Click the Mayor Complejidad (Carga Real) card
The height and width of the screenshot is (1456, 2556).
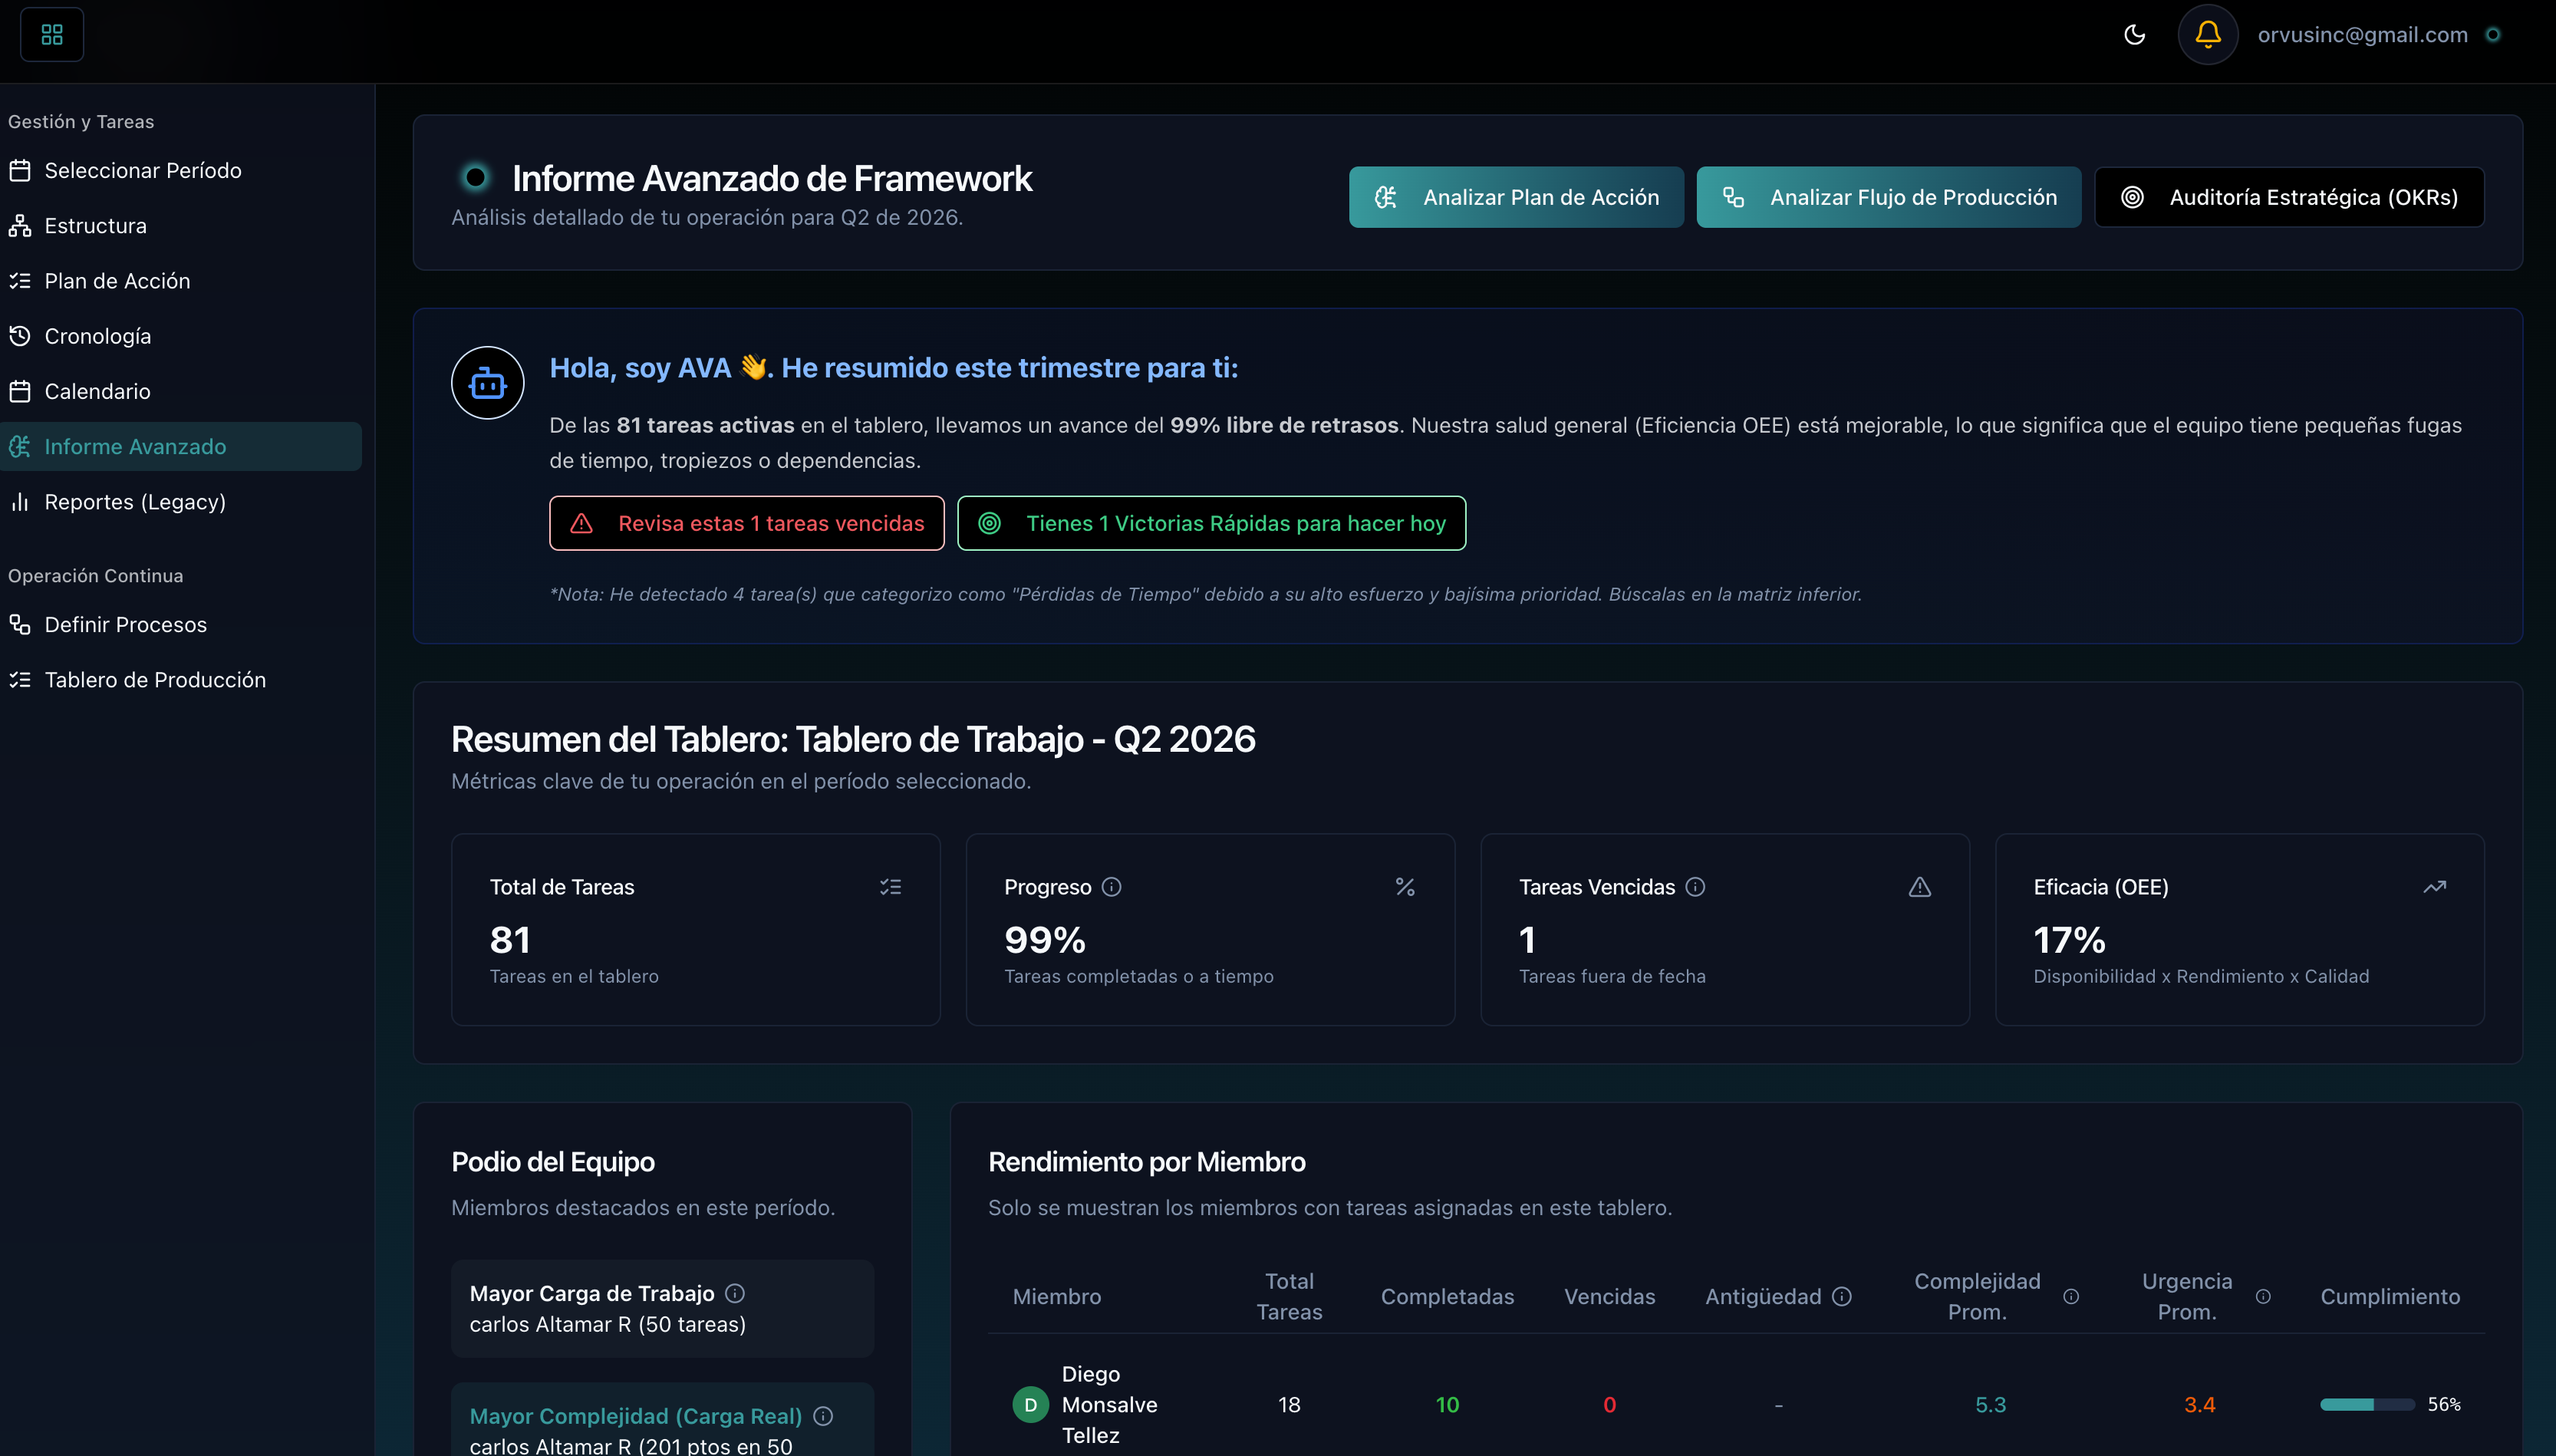click(x=662, y=1420)
